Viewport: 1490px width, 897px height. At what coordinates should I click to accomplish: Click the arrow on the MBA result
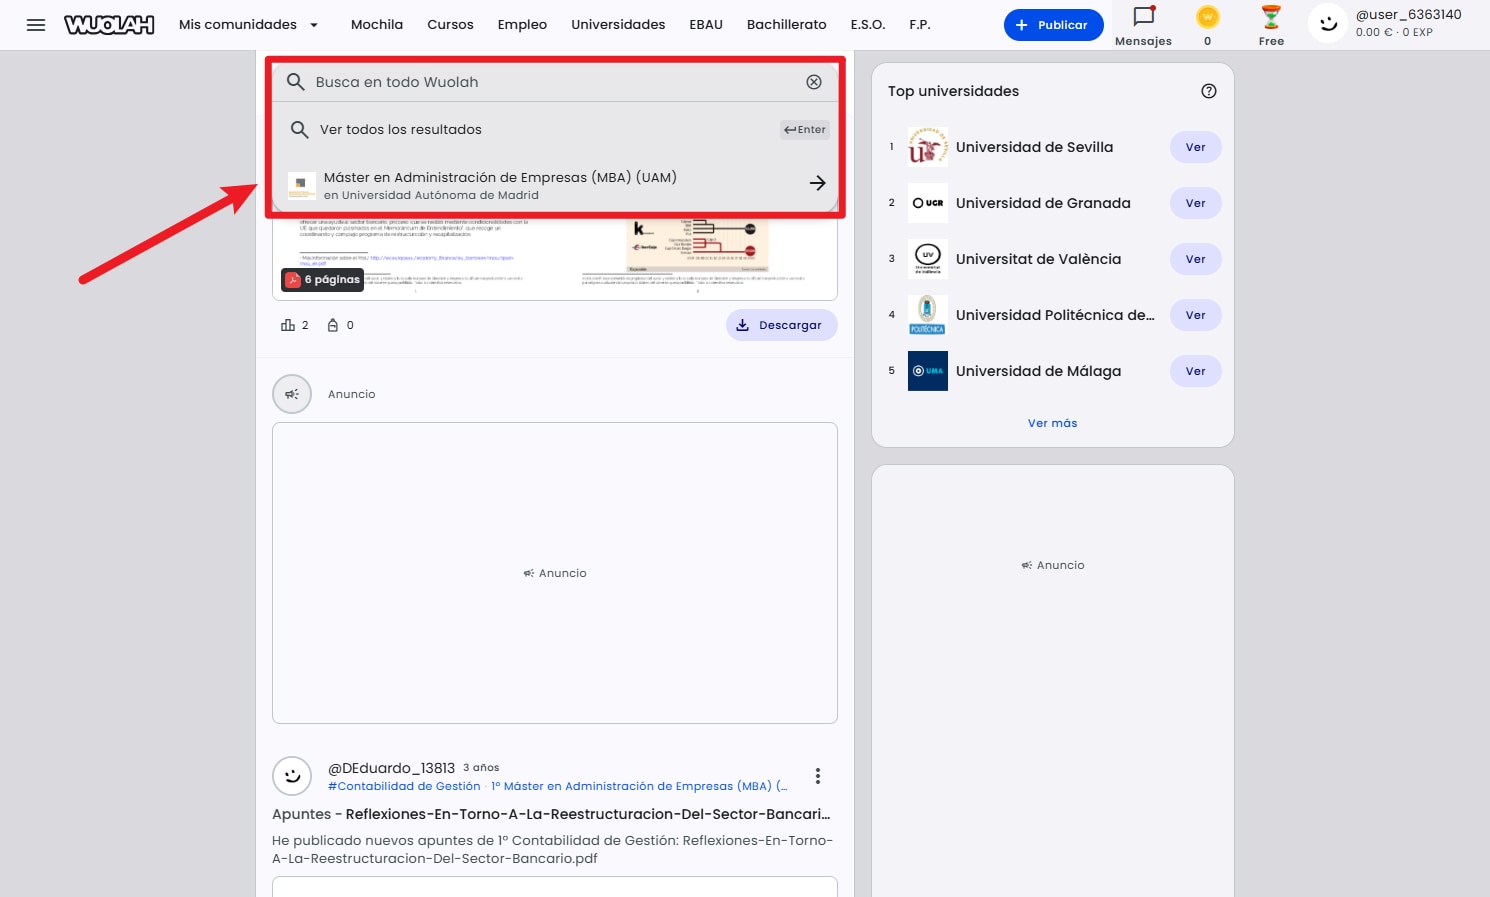pos(817,183)
